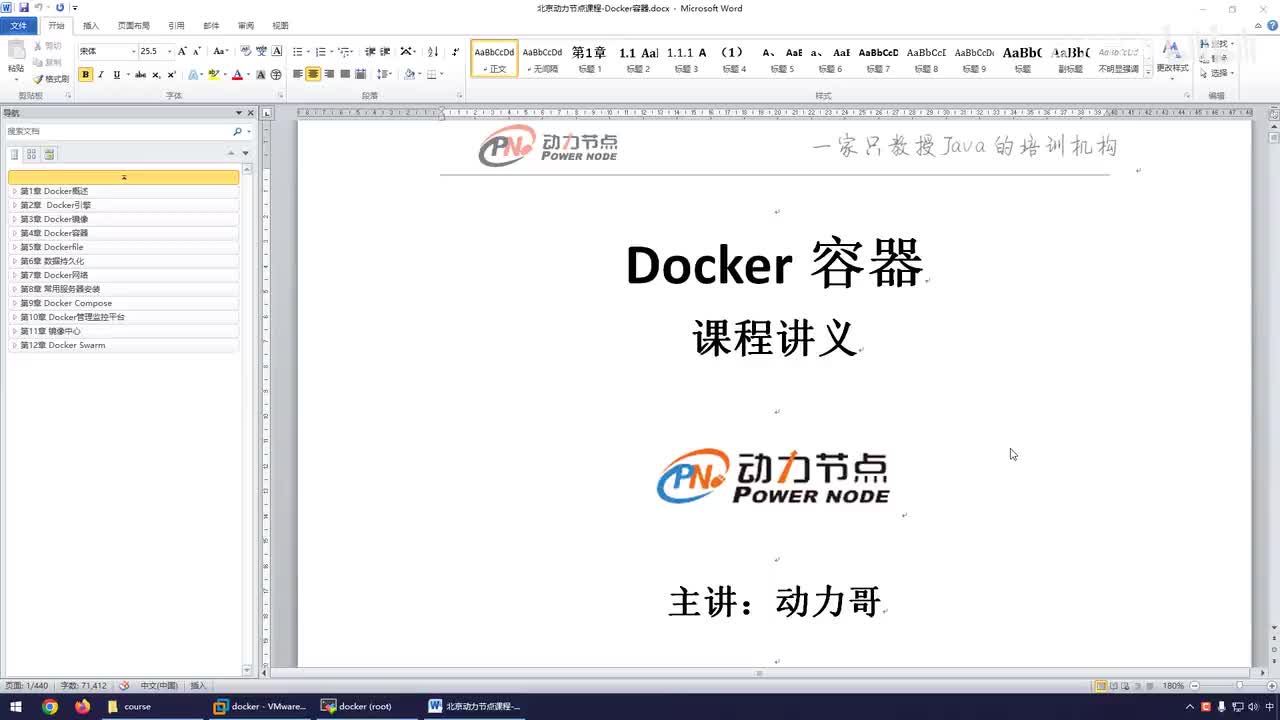Open Chrome from the Windows taskbar
Image resolution: width=1280 pixels, height=720 pixels.
[x=50, y=707]
